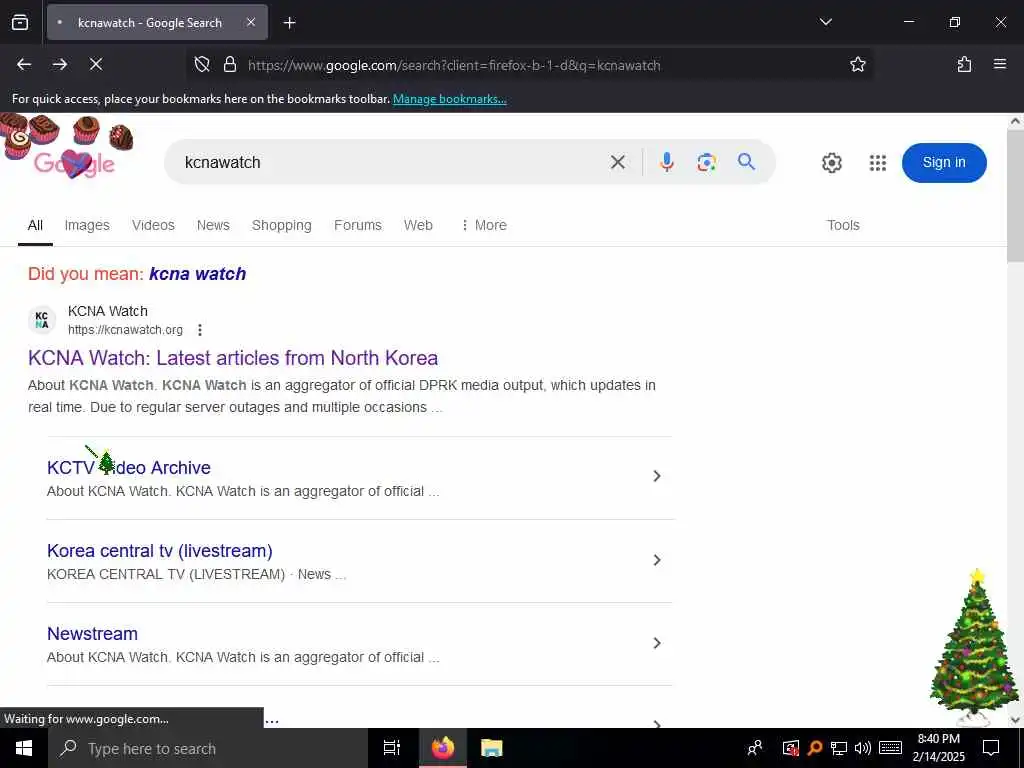1024x768 pixels.
Task: Open Task View on taskbar
Action: (392, 748)
